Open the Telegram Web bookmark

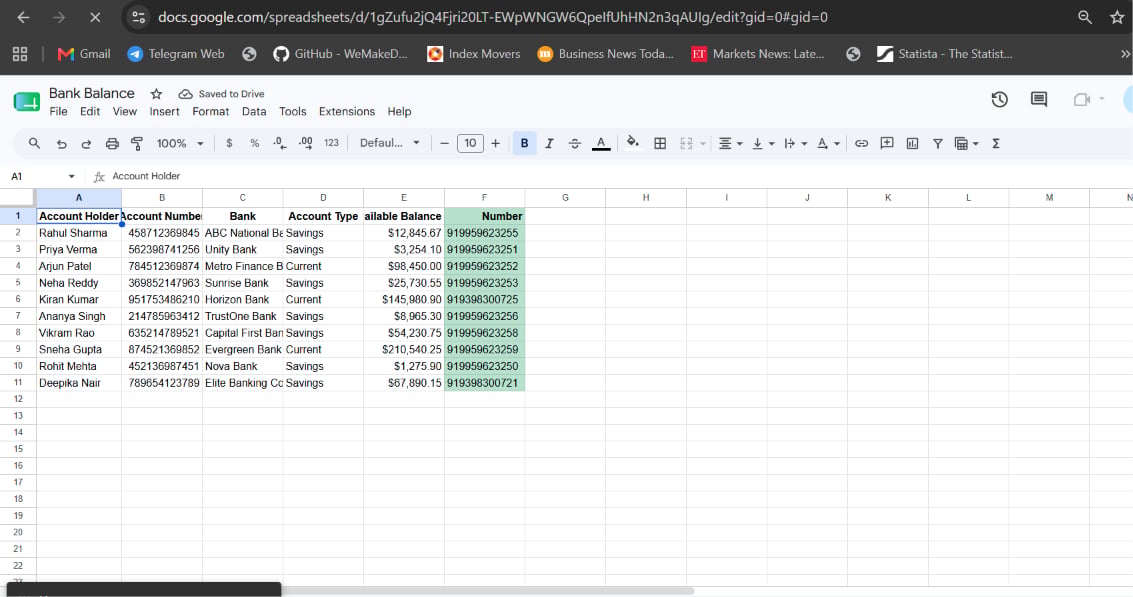[x=176, y=53]
